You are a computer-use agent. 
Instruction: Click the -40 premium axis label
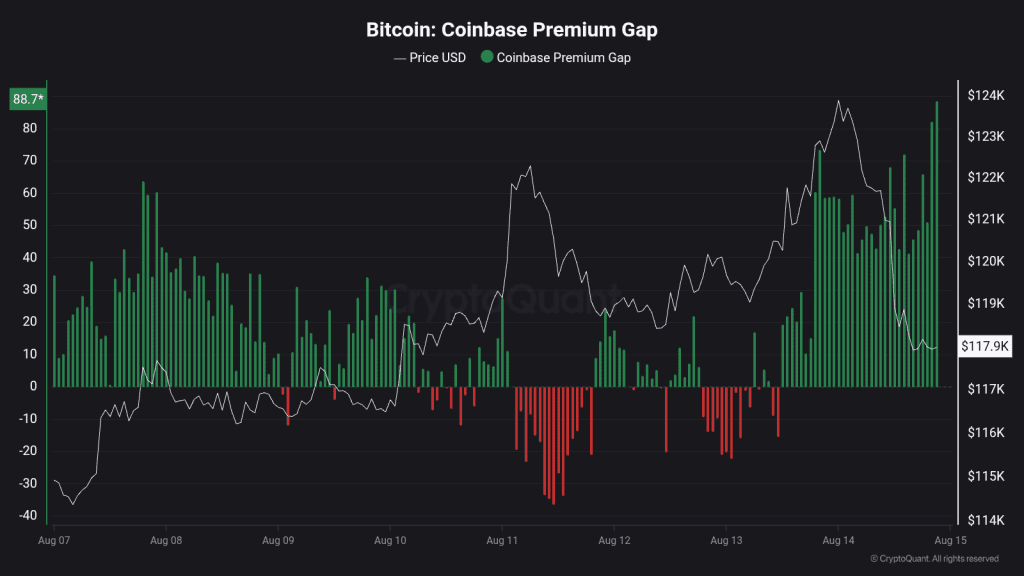[27, 515]
